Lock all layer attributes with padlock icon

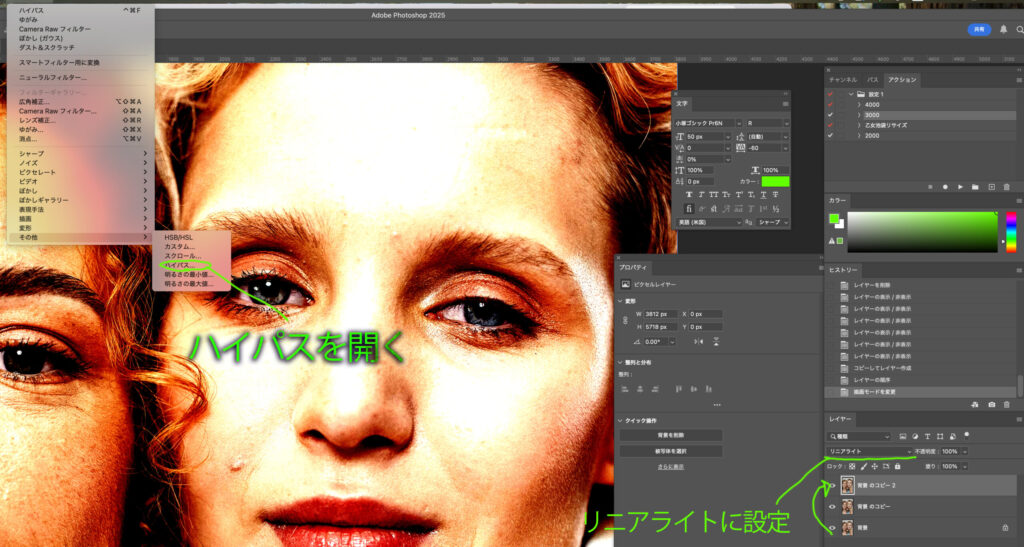897,467
